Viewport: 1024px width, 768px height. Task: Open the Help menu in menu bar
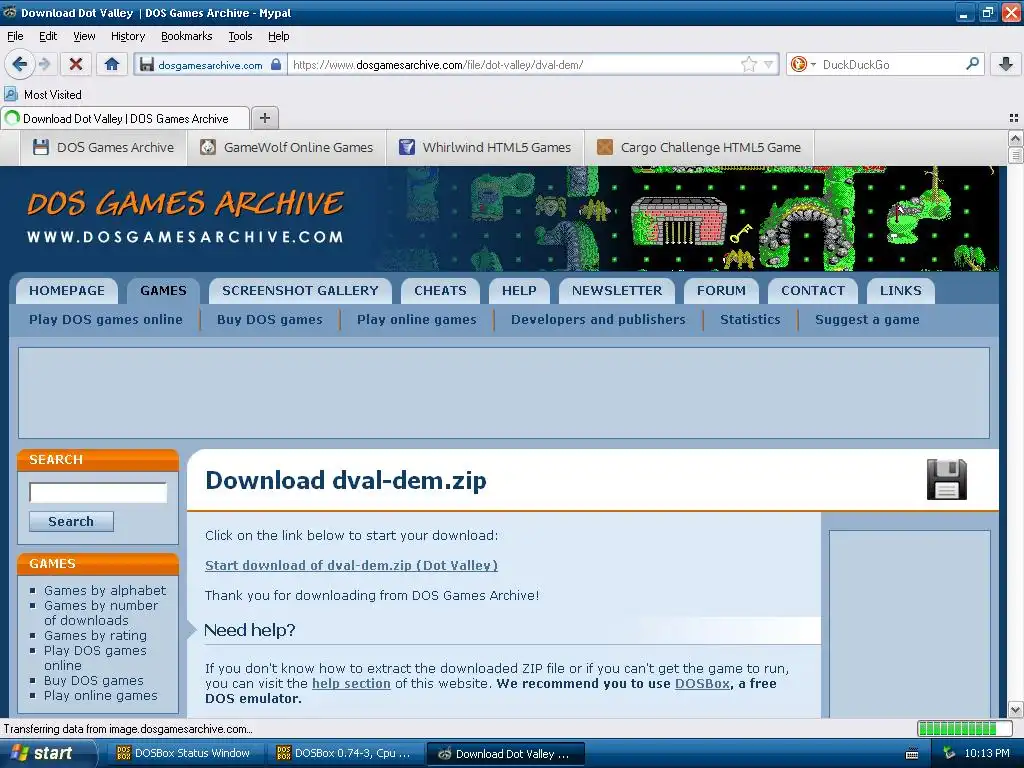[x=278, y=37]
